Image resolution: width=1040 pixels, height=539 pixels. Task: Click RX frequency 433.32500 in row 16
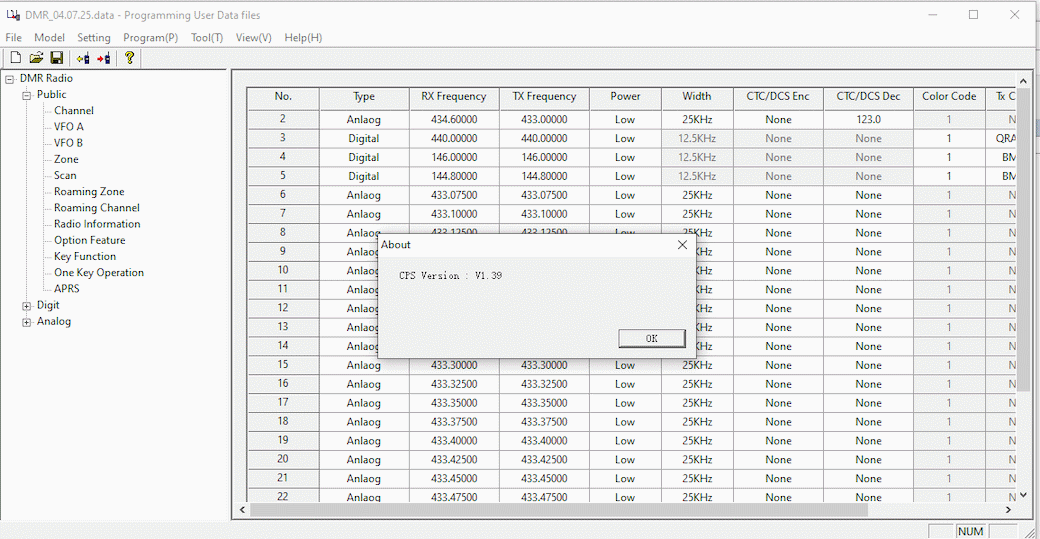click(454, 384)
